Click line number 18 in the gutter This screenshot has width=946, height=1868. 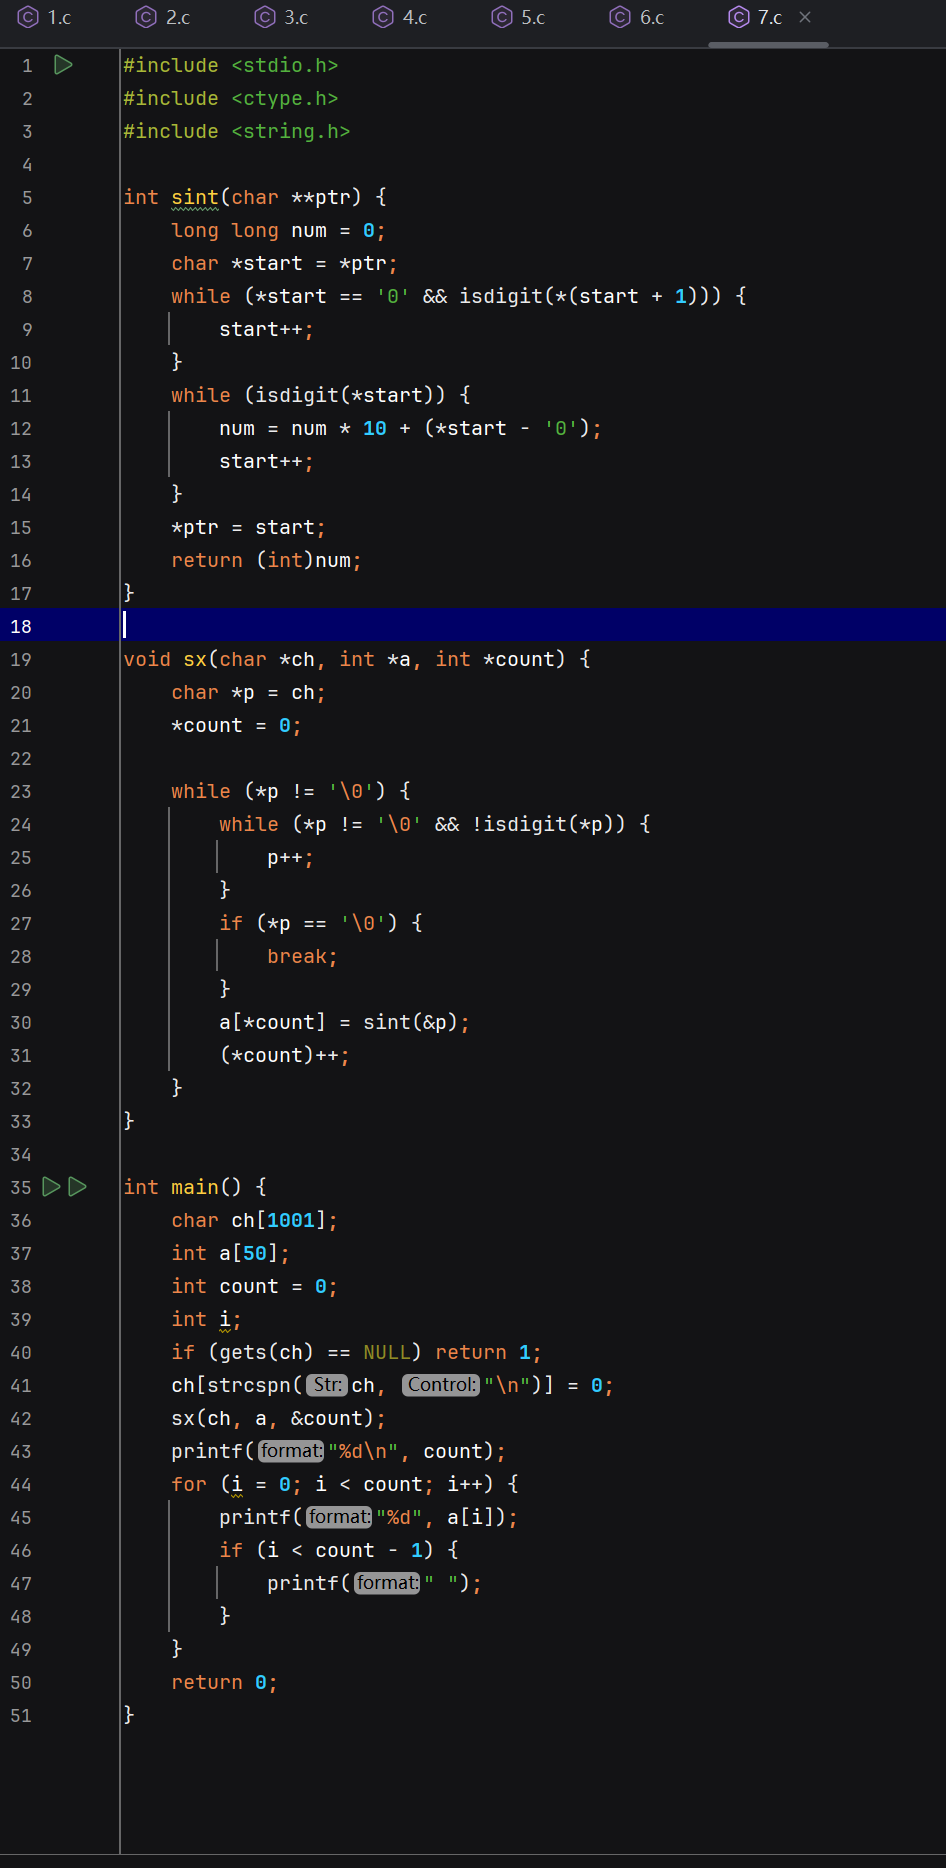tap(22, 627)
